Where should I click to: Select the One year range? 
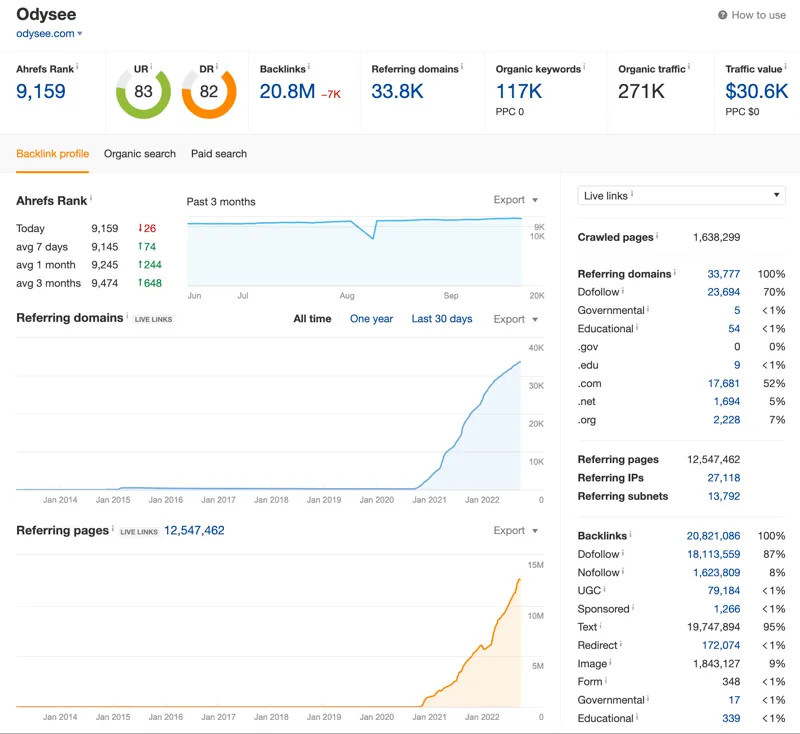[x=371, y=319]
